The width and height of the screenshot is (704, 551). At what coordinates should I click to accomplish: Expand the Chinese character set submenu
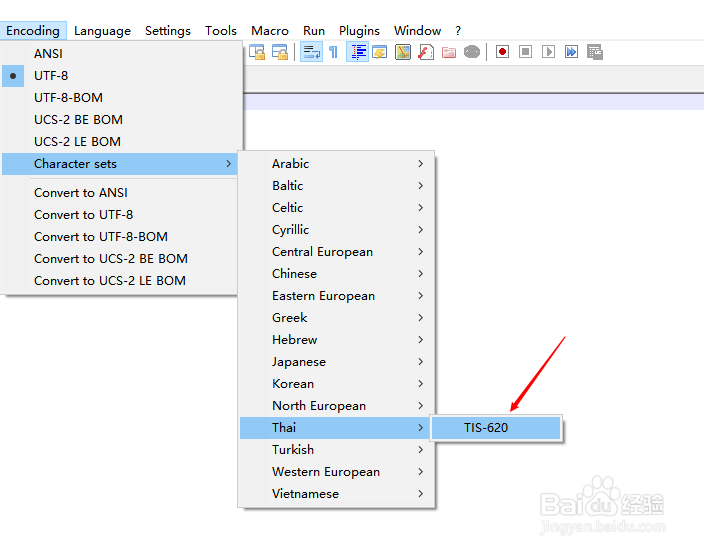336,273
